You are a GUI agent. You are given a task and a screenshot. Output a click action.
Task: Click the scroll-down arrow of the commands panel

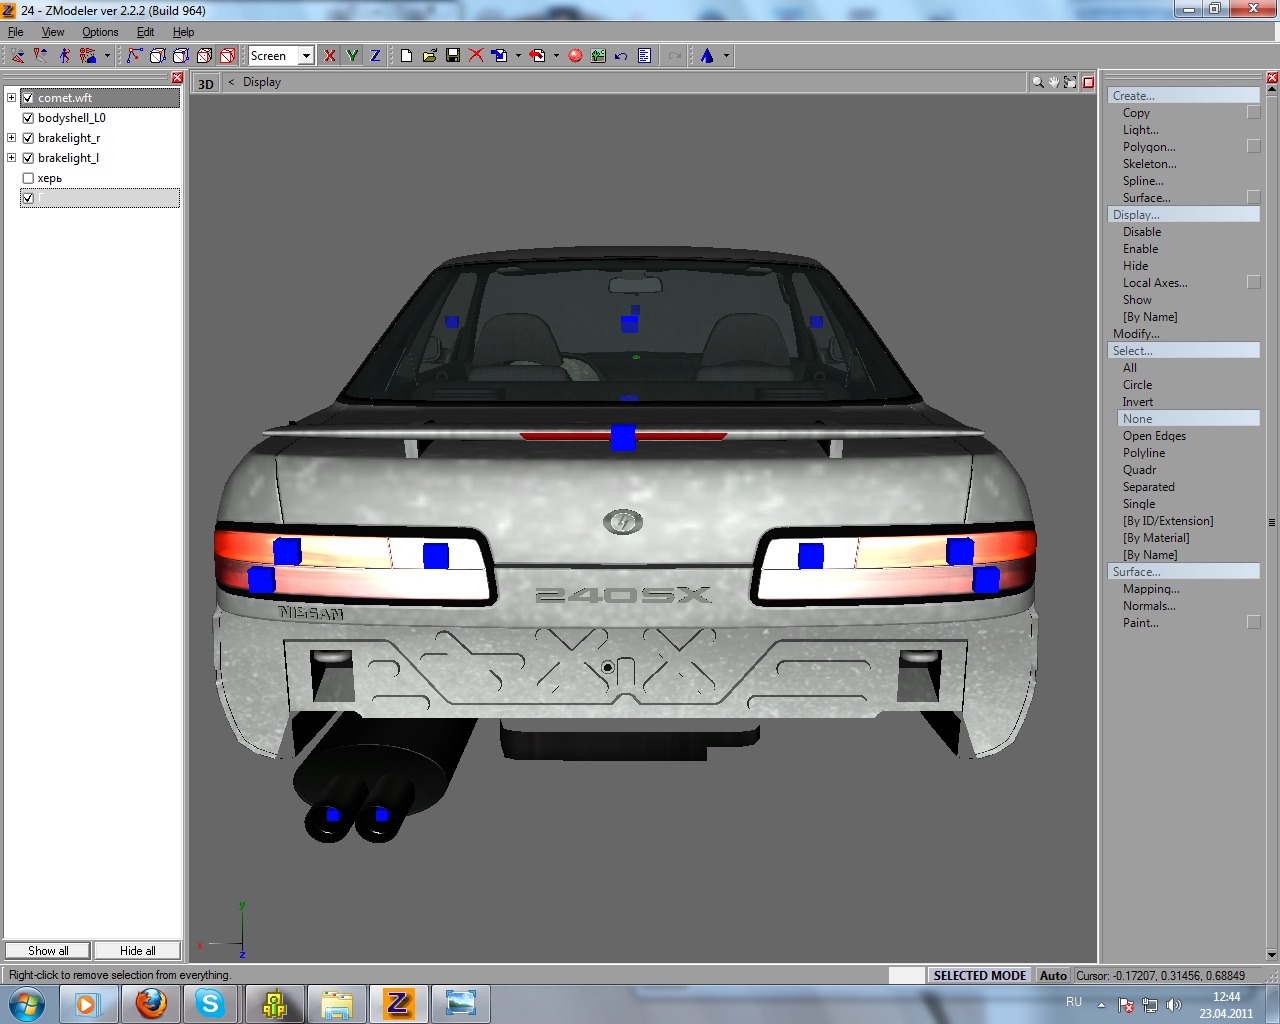[1272, 954]
